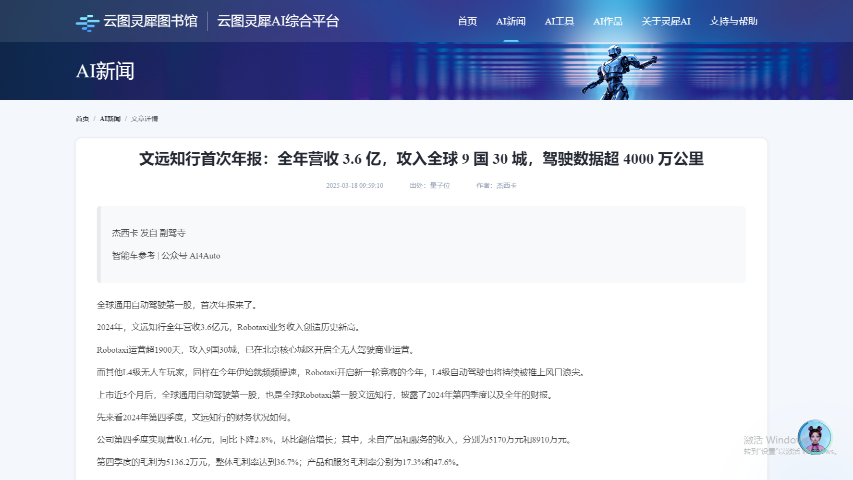Click the article title about 文远知行首次年报
This screenshot has width=853, height=480.
[422, 159]
